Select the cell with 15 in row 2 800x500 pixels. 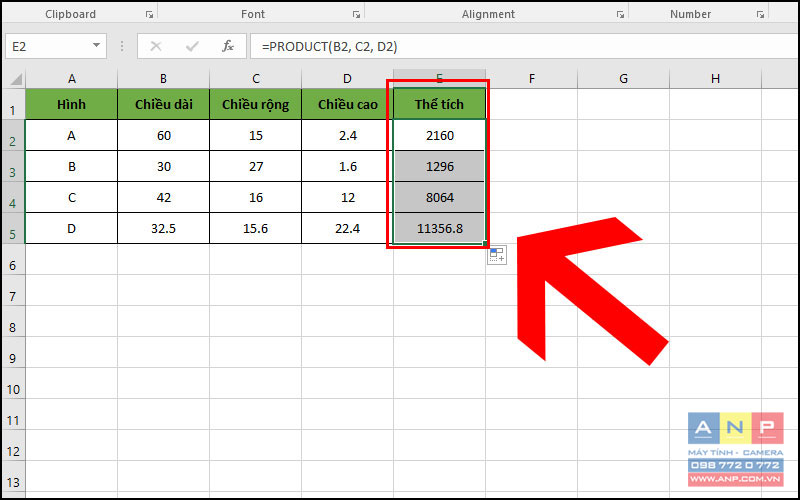[256, 136]
